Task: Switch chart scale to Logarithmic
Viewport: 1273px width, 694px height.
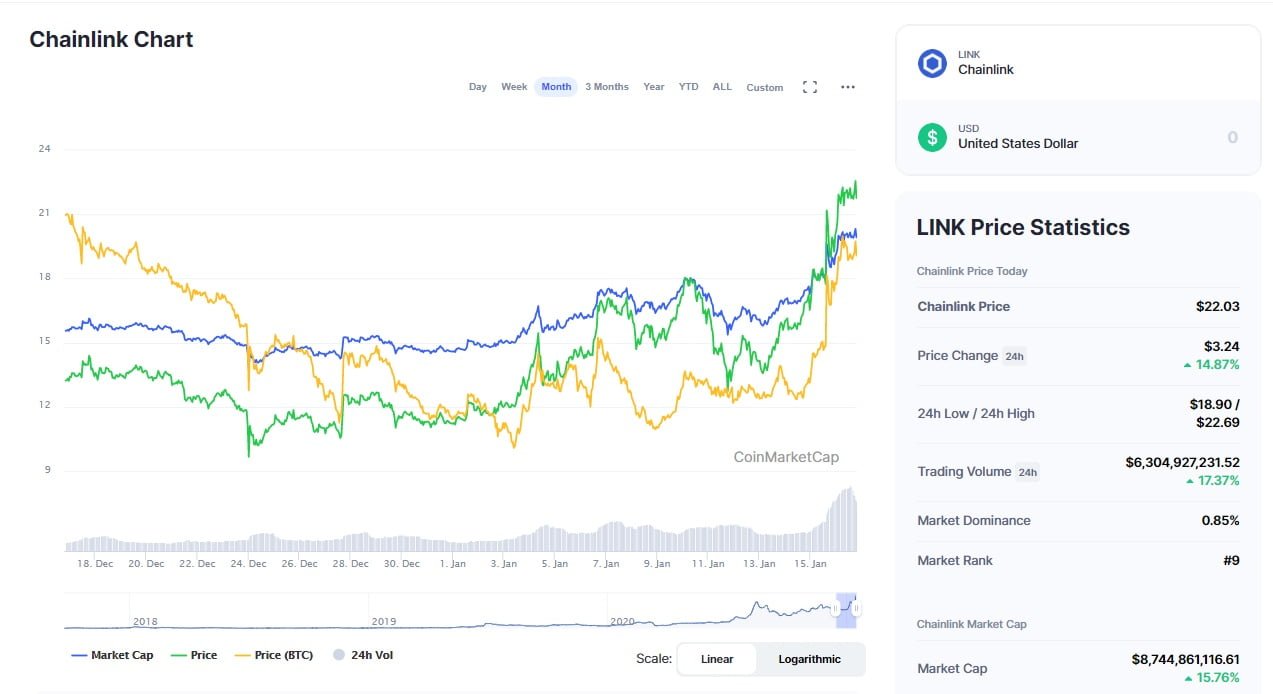Action: 809,659
